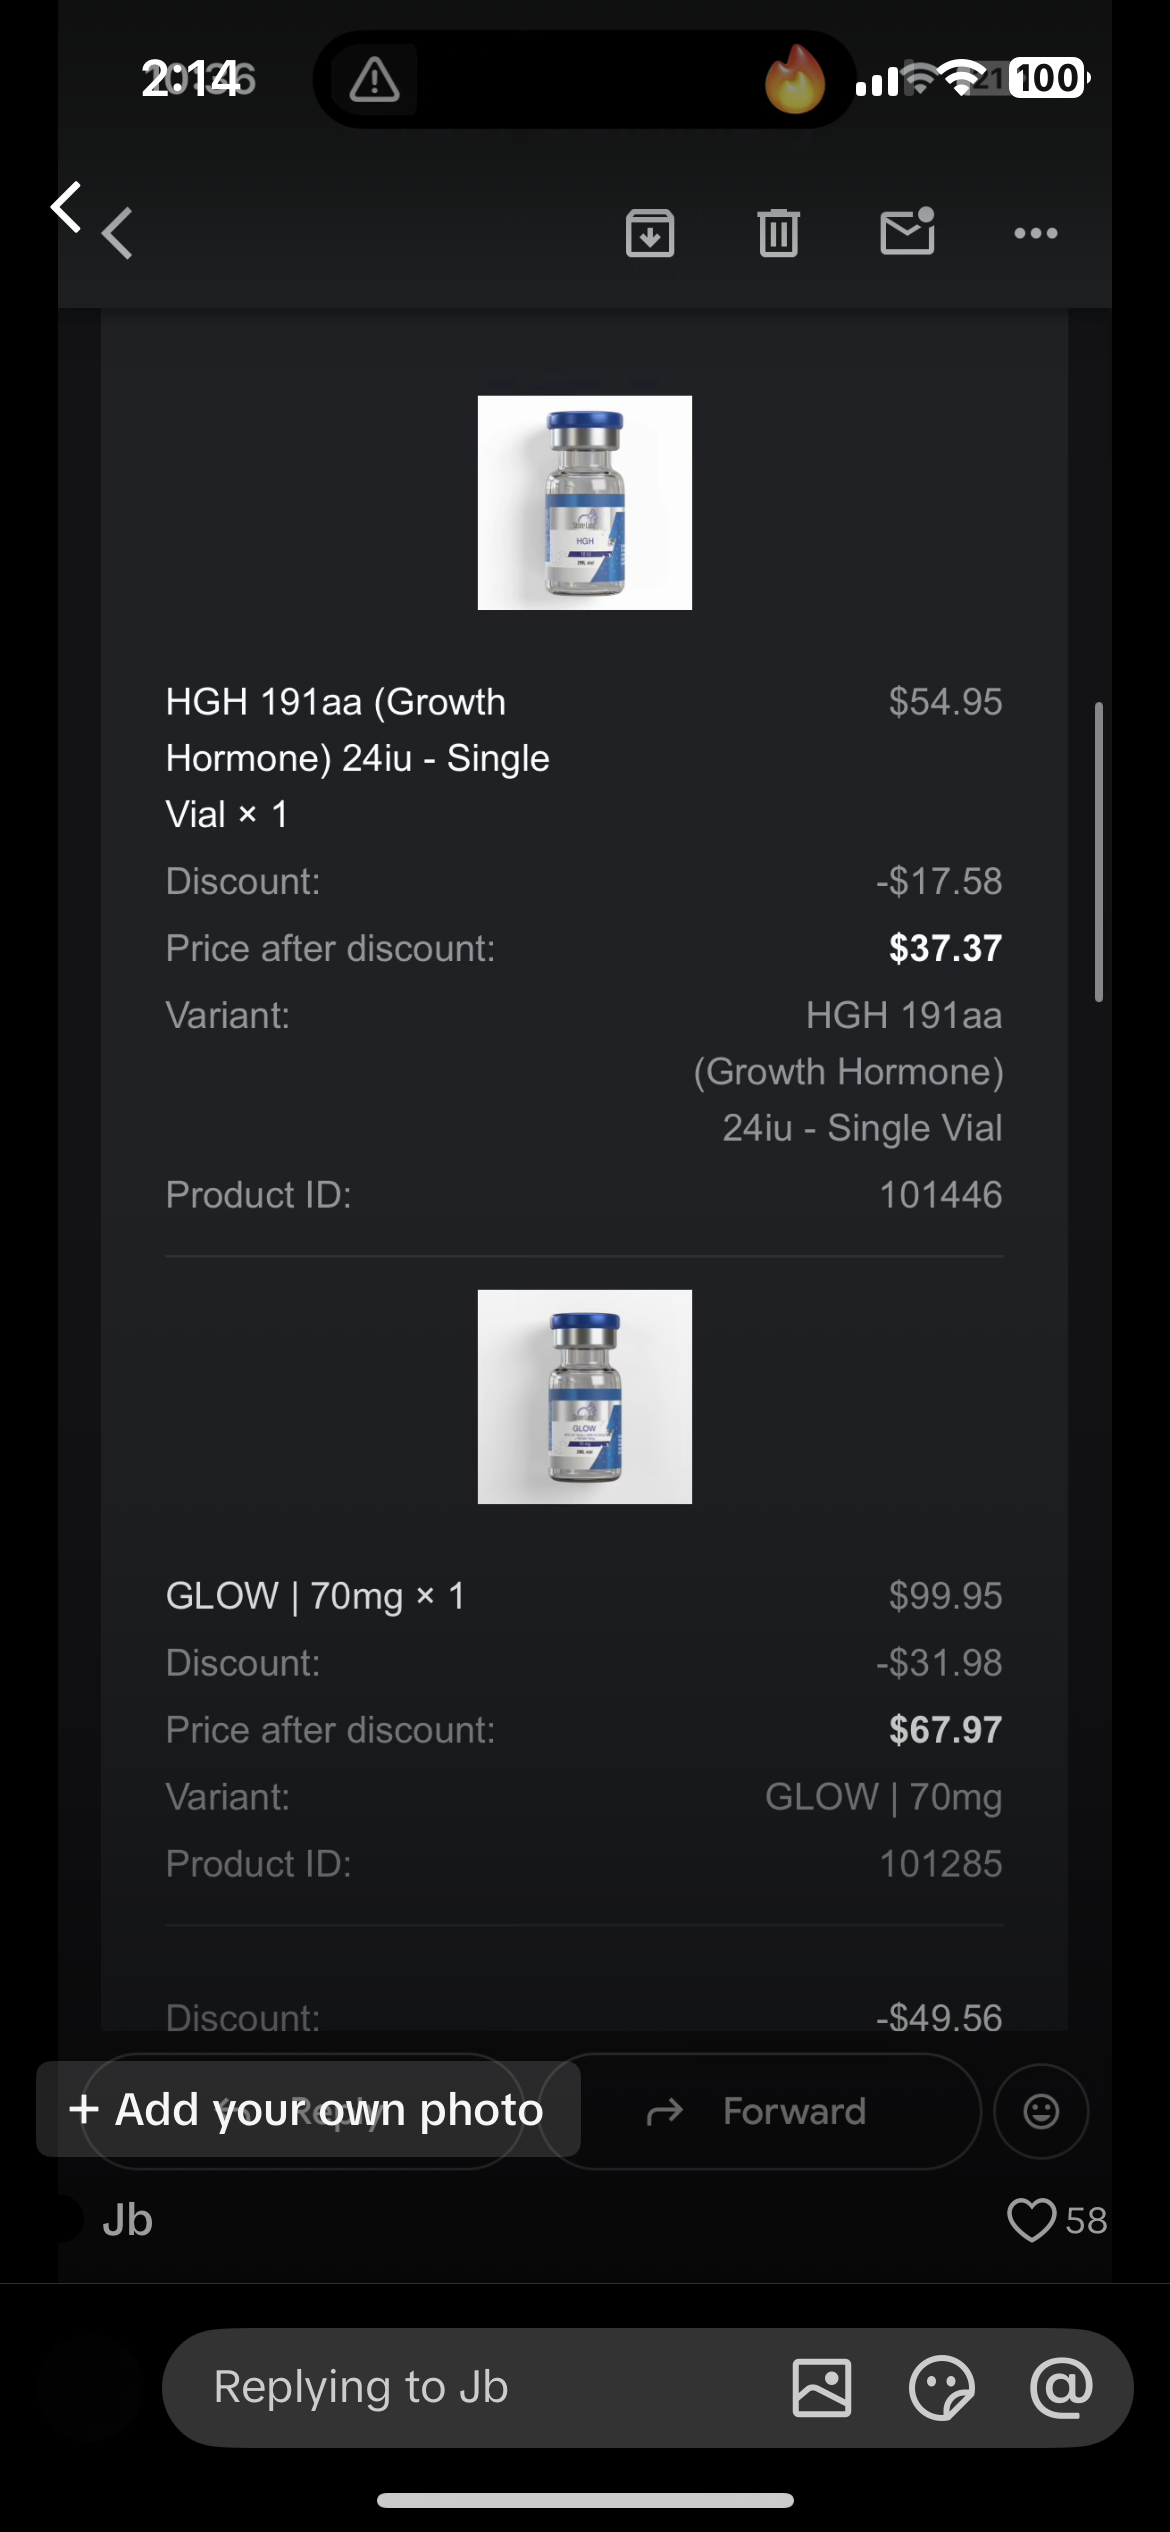Mark email as unread envelope icon
The height and width of the screenshot is (2532, 1170).
(907, 232)
